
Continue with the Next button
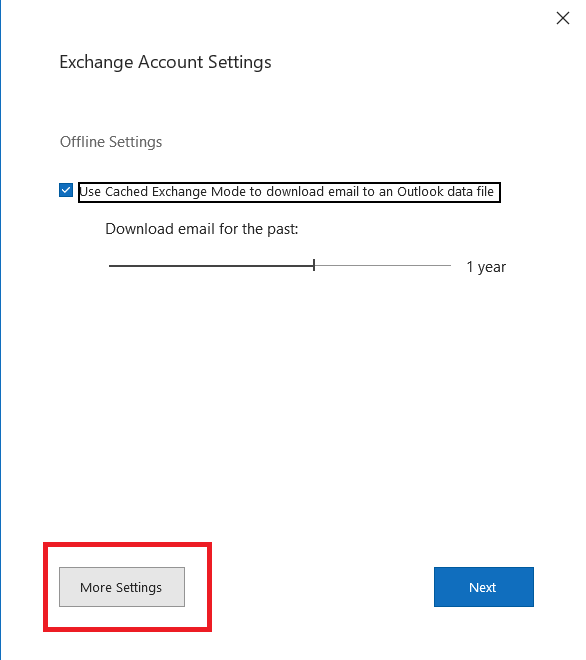[x=484, y=587]
